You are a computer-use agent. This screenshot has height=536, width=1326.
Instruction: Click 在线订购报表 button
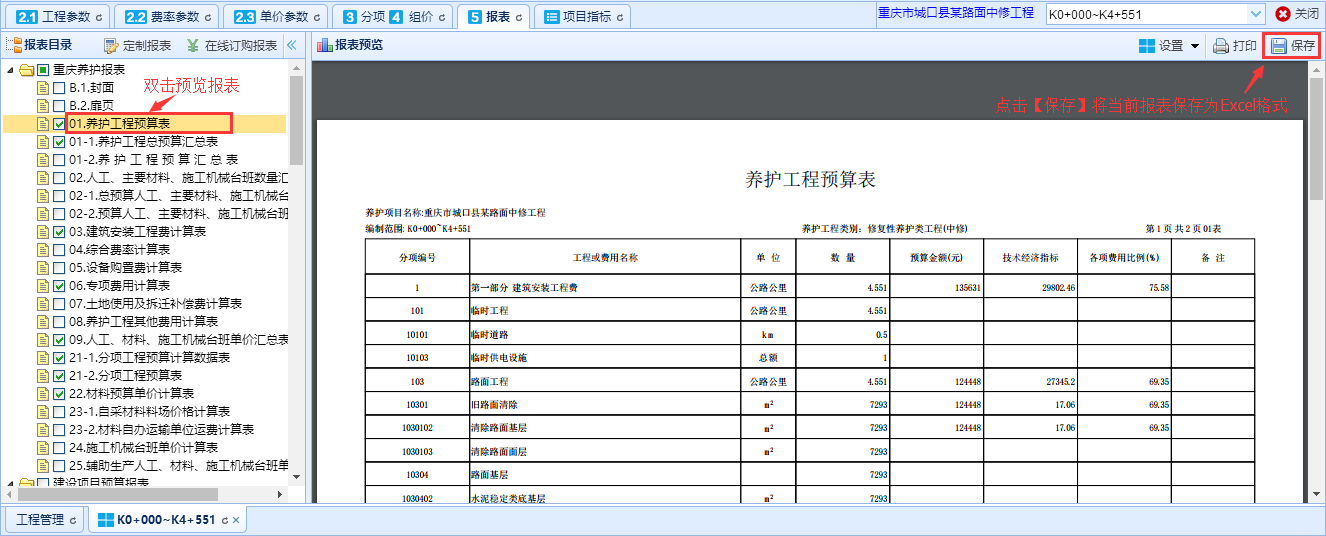231,45
